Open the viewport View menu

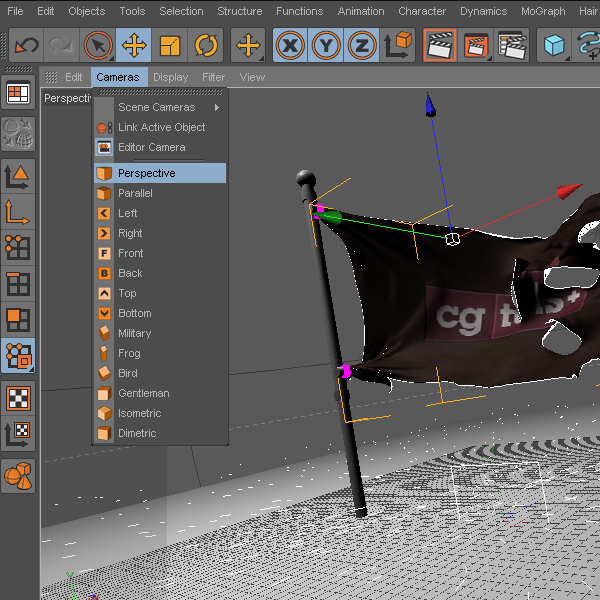(253, 77)
